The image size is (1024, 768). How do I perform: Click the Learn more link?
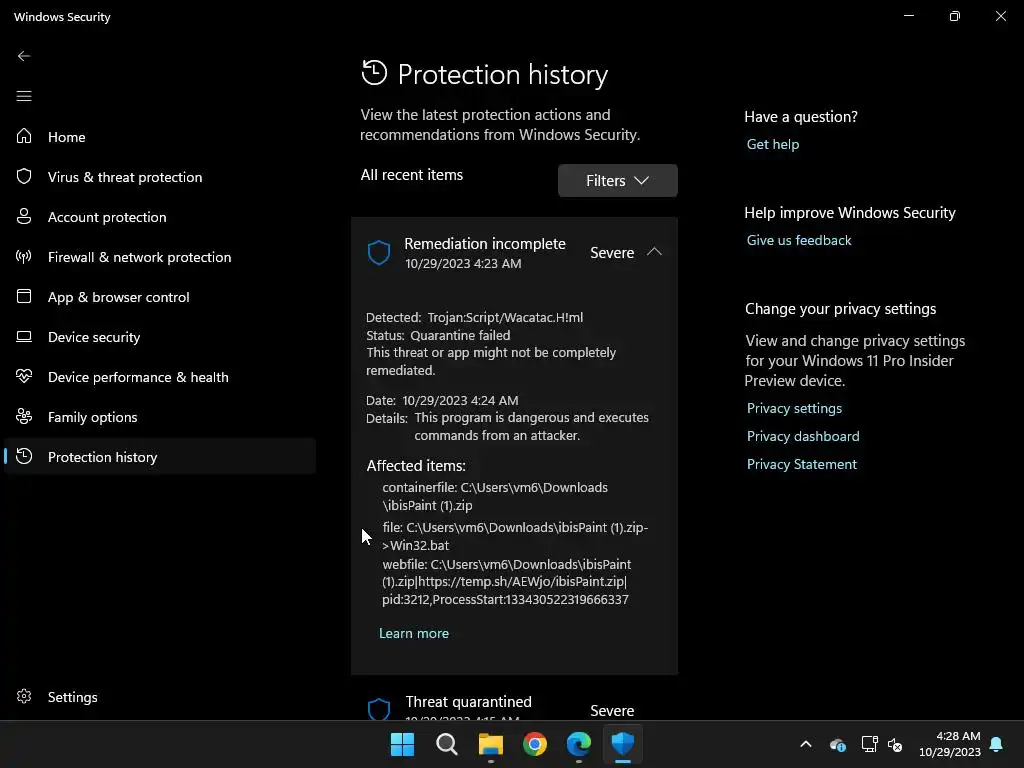coord(413,633)
